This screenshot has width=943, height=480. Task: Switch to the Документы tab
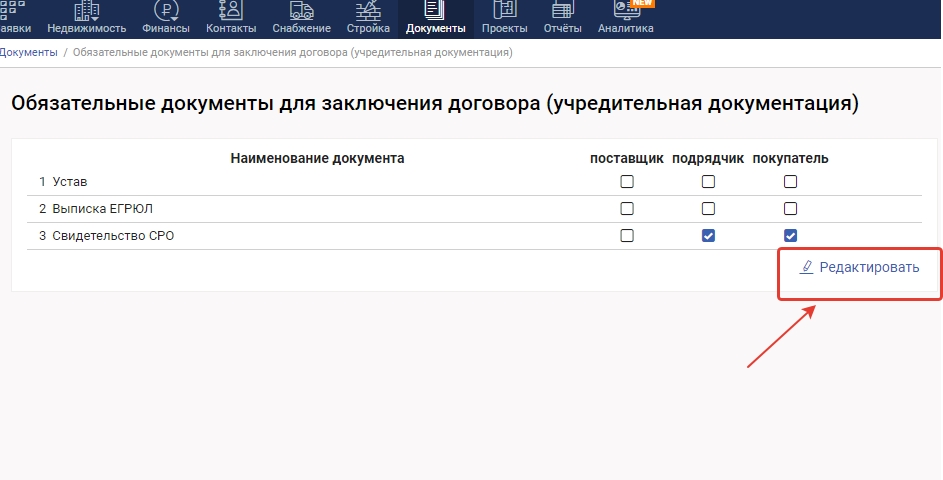tap(435, 19)
